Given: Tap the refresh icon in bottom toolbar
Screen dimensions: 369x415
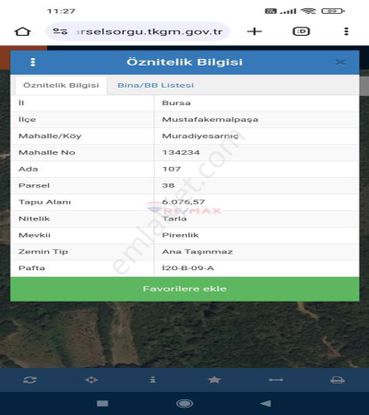Looking at the screenshot, I should (30, 380).
